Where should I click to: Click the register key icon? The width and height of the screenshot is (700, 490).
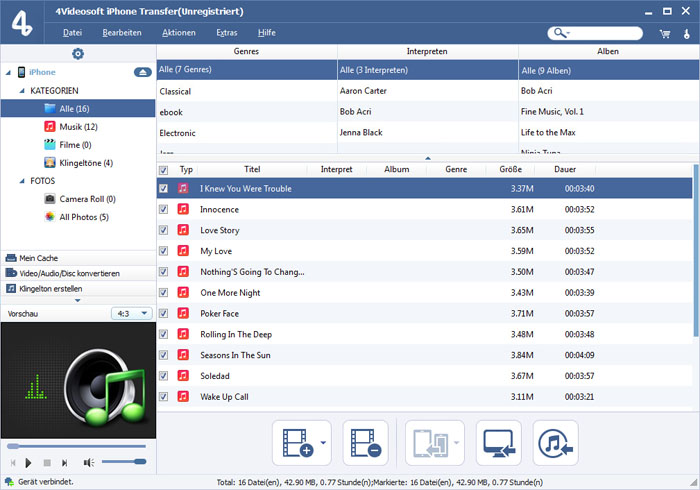[x=687, y=33]
